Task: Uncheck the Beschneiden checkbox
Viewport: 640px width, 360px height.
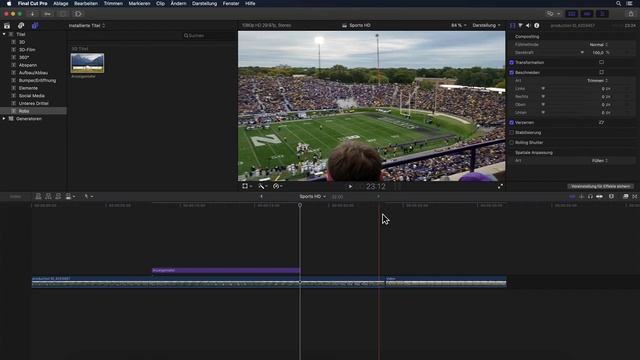Action: 511,72
